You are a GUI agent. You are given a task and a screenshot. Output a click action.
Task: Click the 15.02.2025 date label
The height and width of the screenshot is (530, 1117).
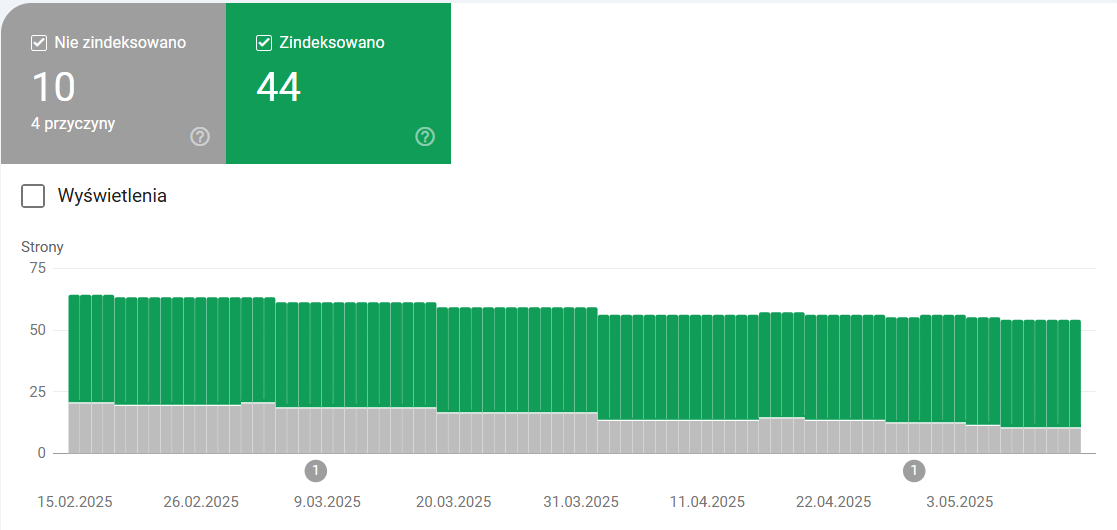coord(75,502)
